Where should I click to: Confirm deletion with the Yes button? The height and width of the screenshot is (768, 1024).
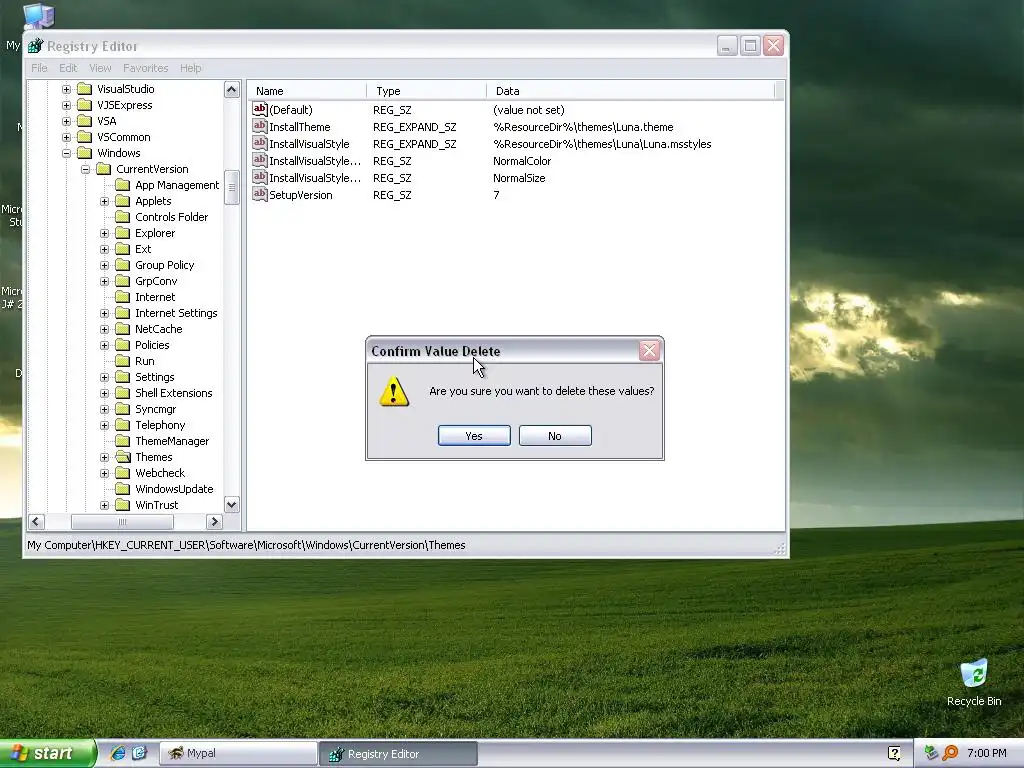pos(474,436)
